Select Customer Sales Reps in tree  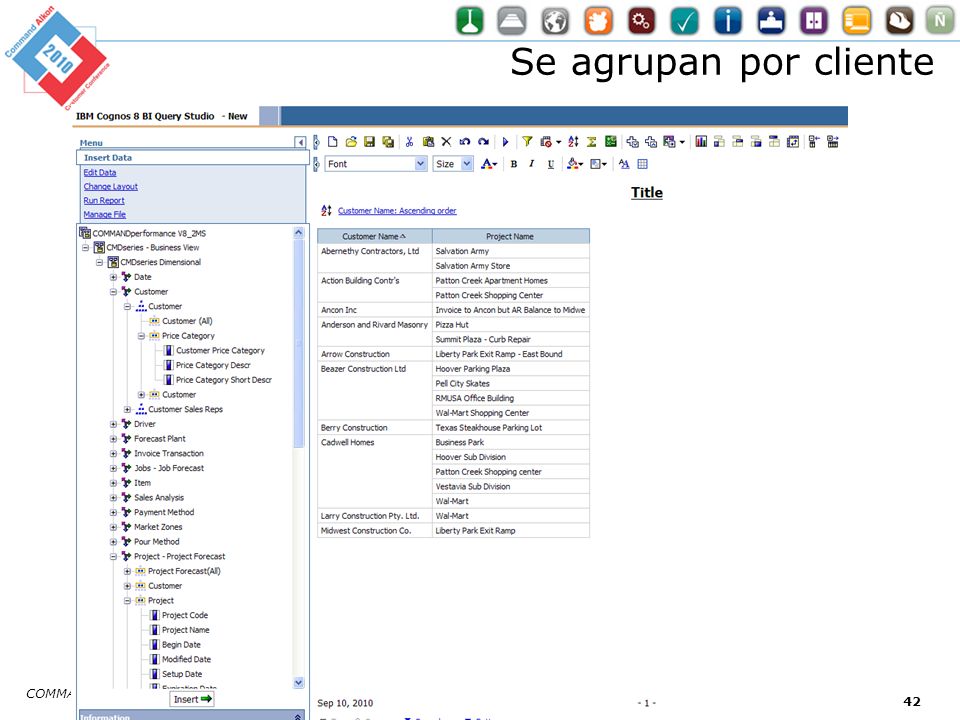(186, 410)
